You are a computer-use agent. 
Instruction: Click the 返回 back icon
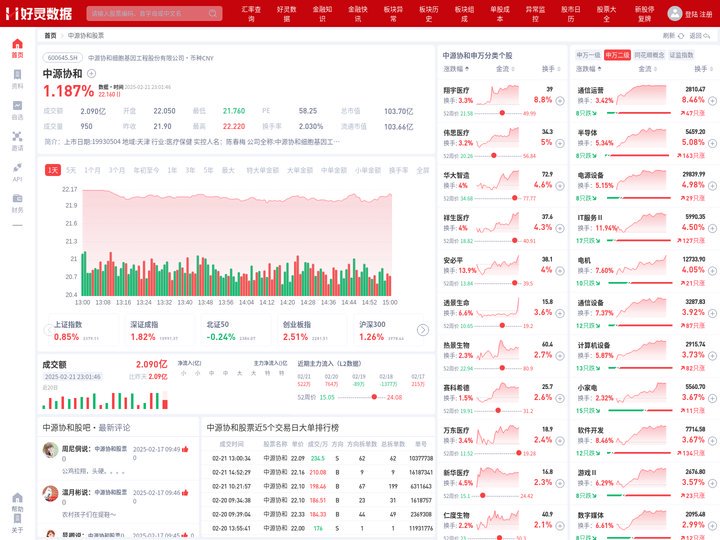click(x=707, y=35)
